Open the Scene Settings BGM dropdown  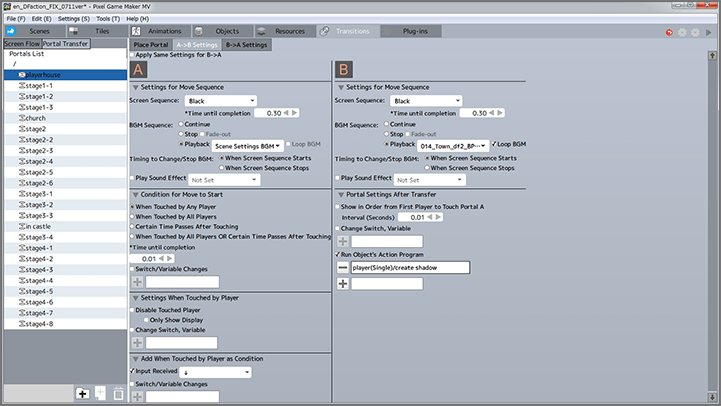coord(249,145)
